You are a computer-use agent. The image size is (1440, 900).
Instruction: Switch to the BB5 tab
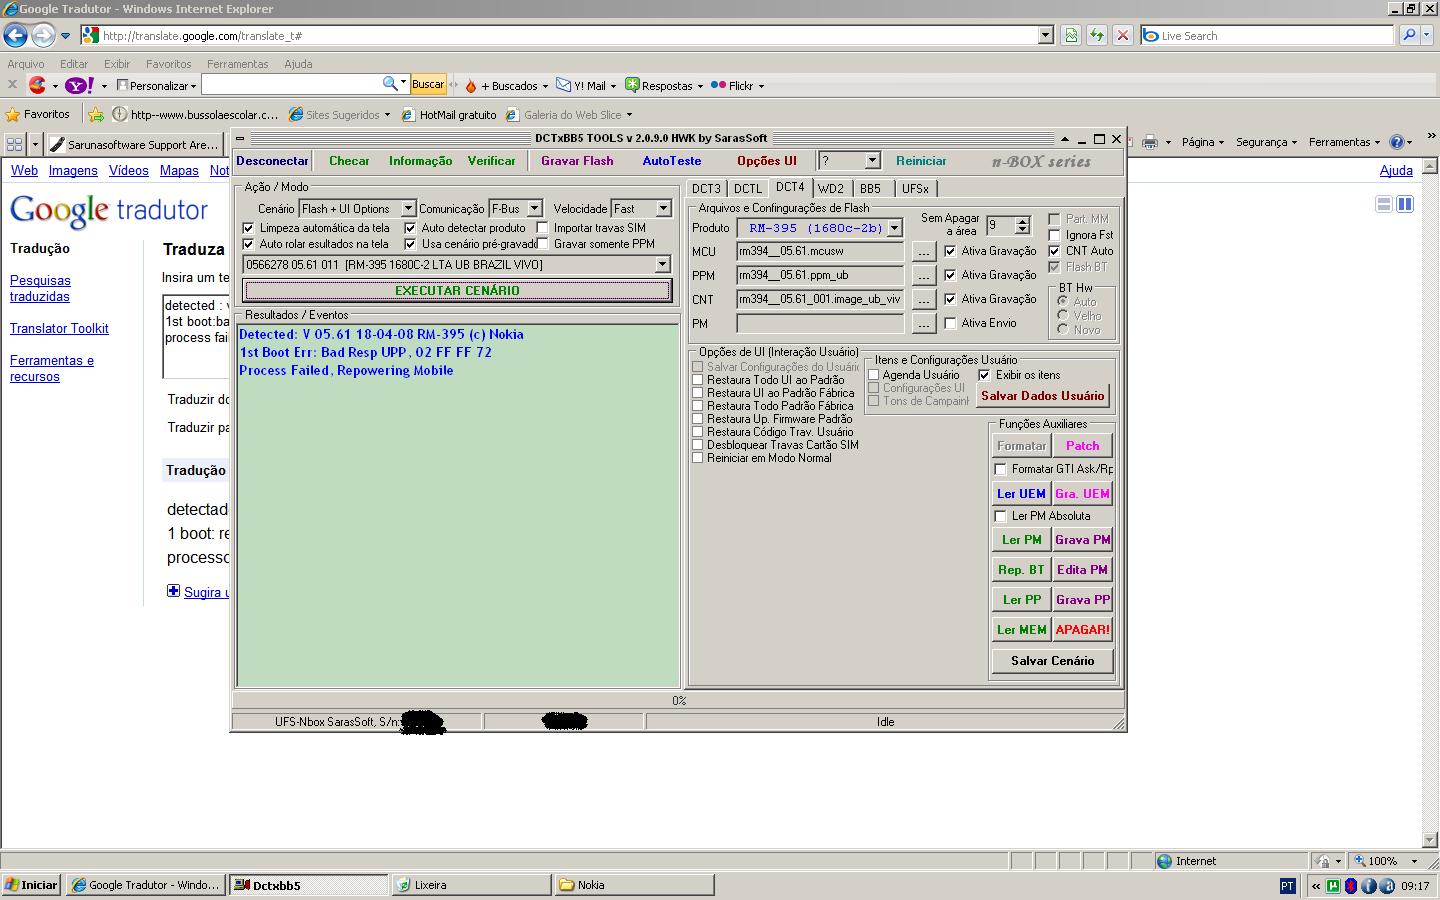point(870,188)
